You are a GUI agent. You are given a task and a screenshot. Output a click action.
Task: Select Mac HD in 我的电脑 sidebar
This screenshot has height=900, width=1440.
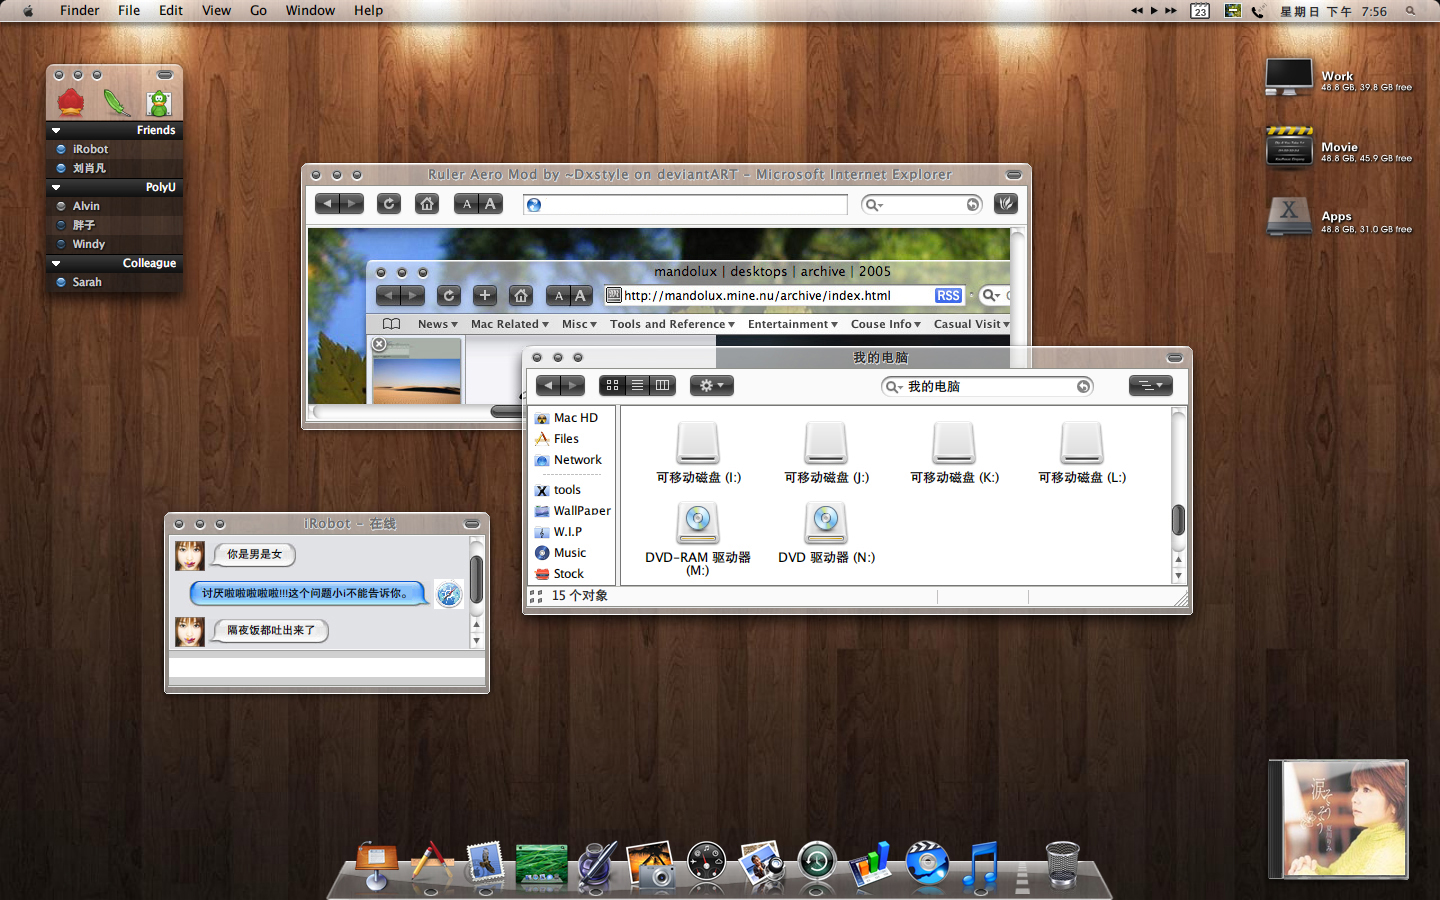(566, 418)
